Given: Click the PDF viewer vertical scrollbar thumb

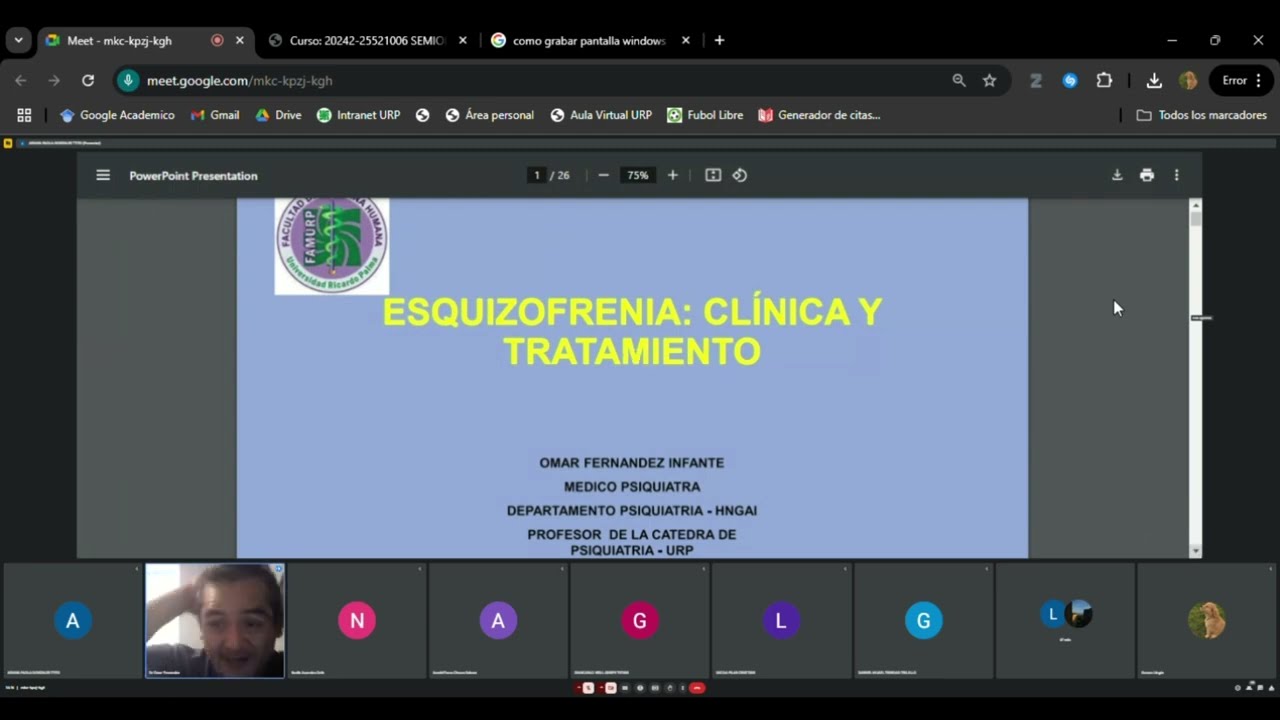Looking at the screenshot, I should click(1195, 219).
